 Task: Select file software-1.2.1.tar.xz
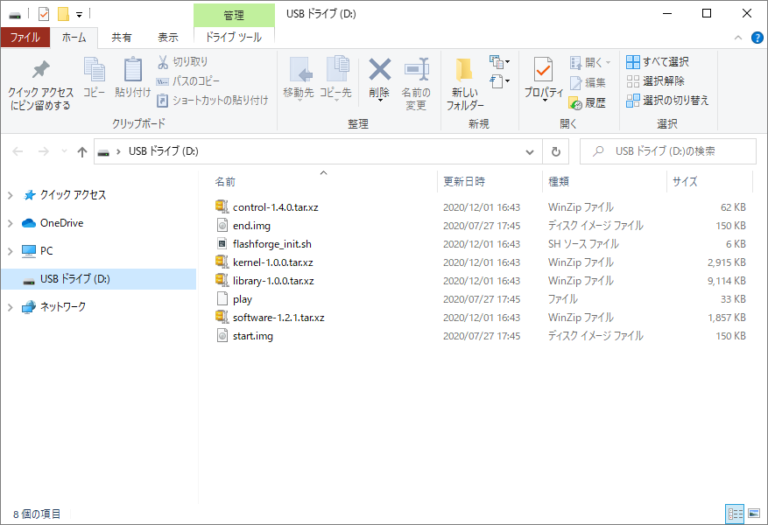point(278,317)
